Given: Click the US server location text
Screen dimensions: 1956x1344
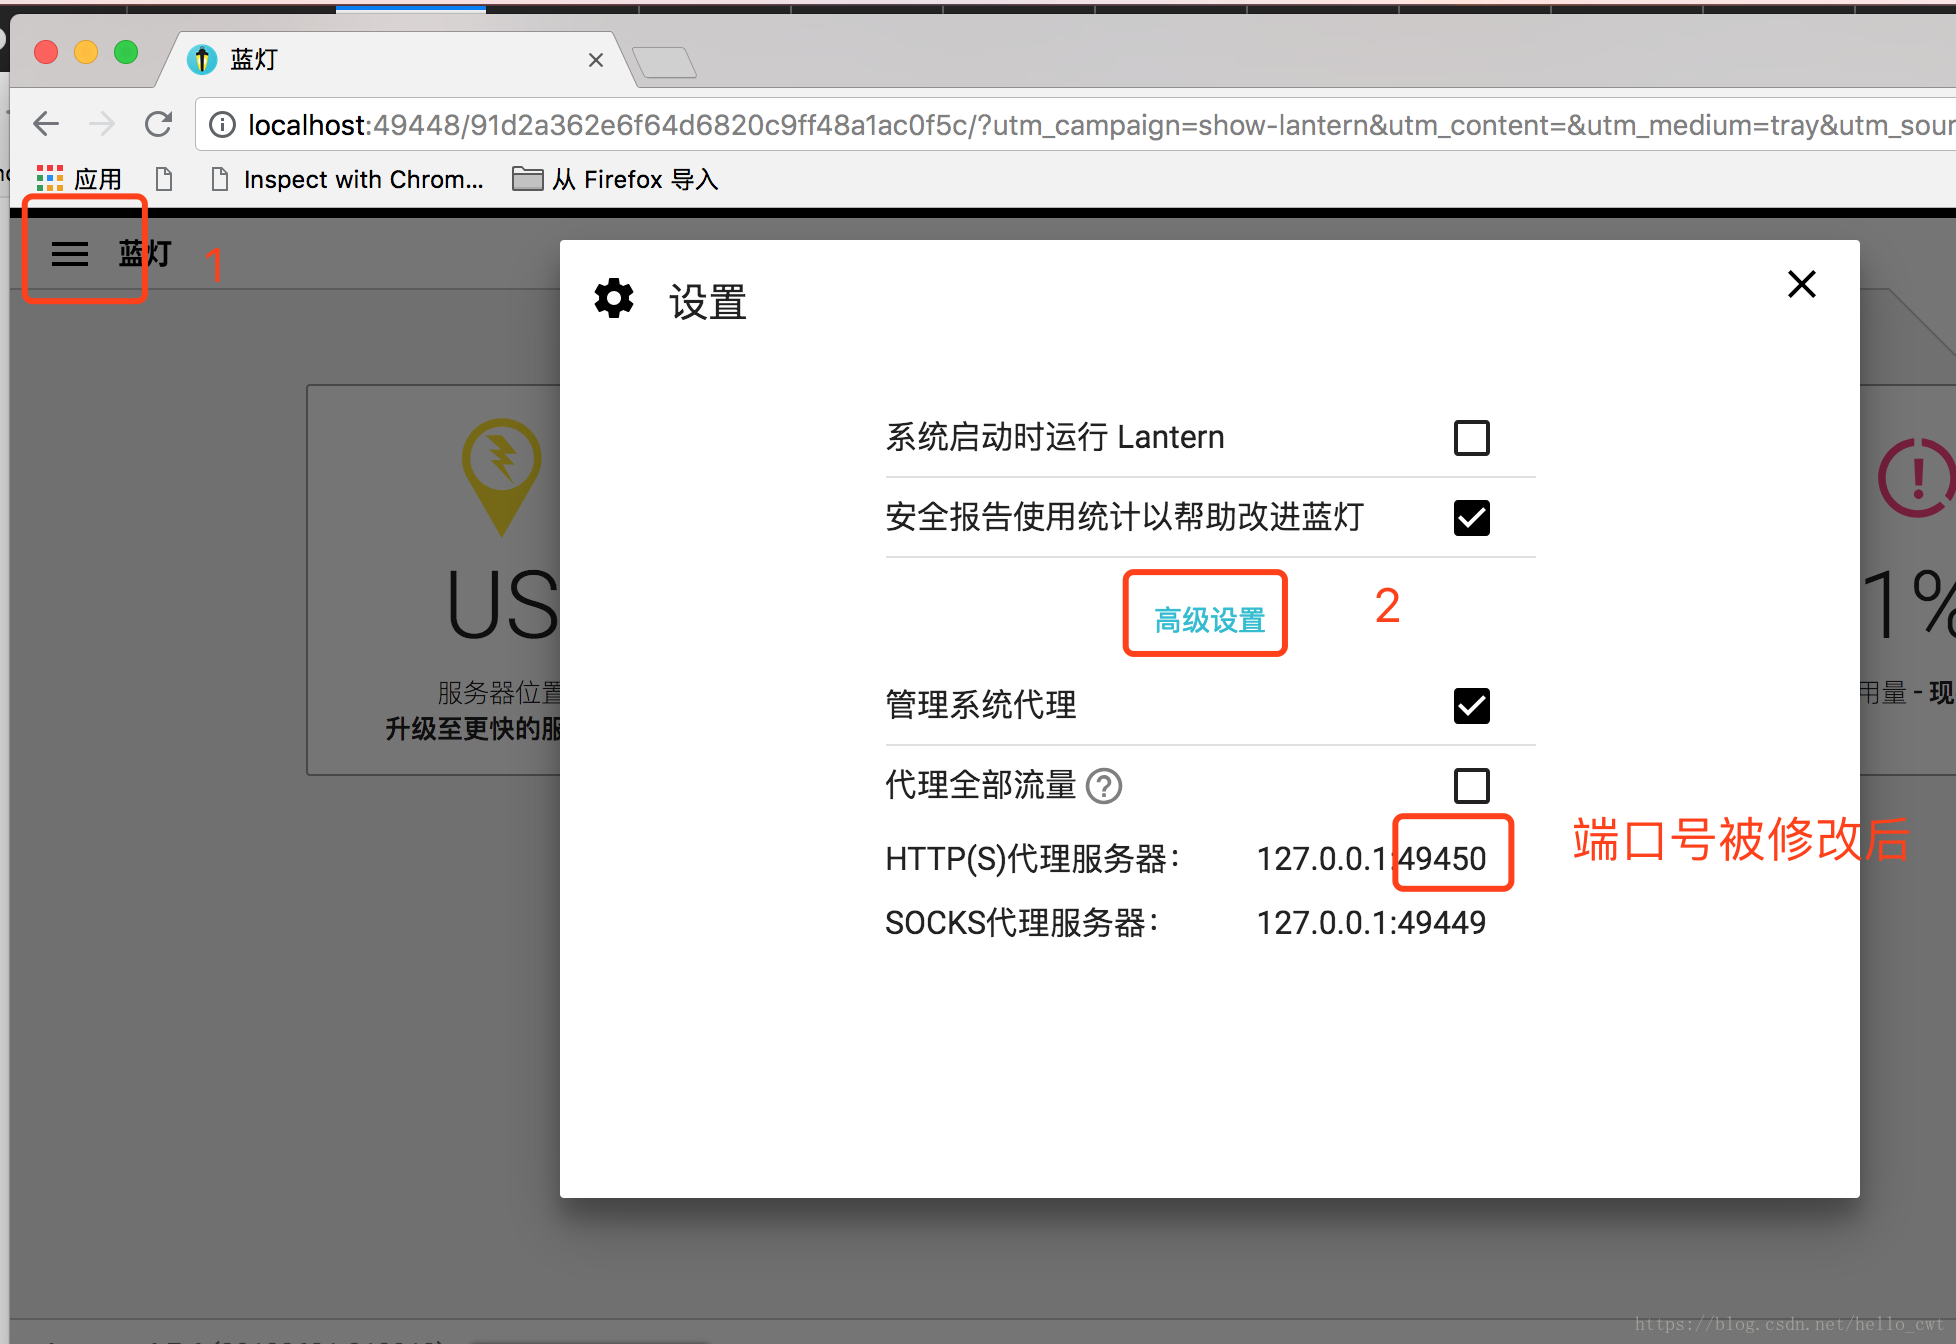Looking at the screenshot, I should click(x=502, y=605).
